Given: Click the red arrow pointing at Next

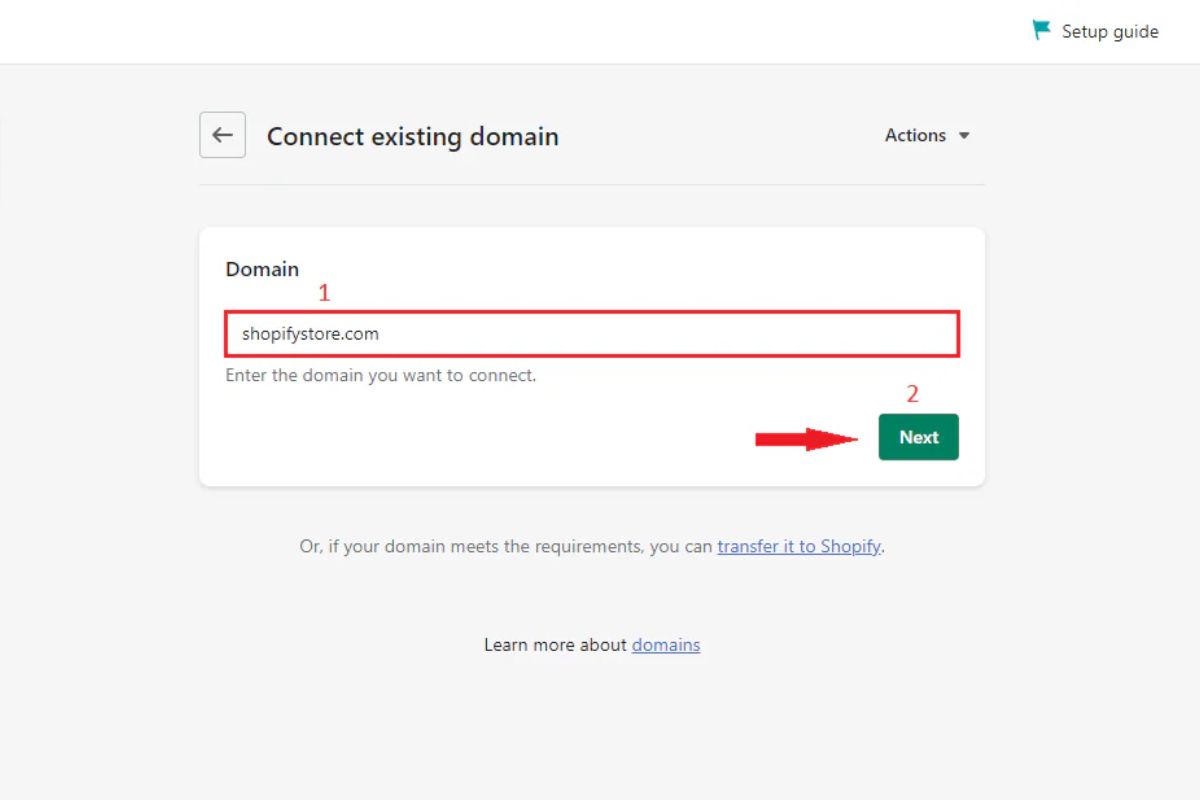Looking at the screenshot, I should (x=806, y=439).
